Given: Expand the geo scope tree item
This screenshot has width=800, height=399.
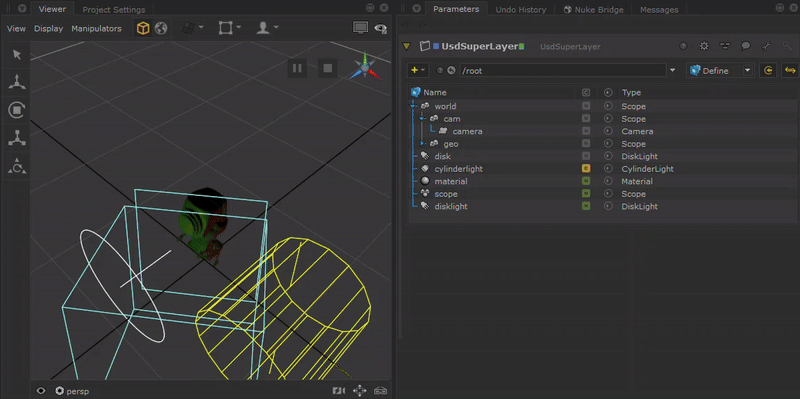Looking at the screenshot, I should pyautogui.click(x=422, y=144).
